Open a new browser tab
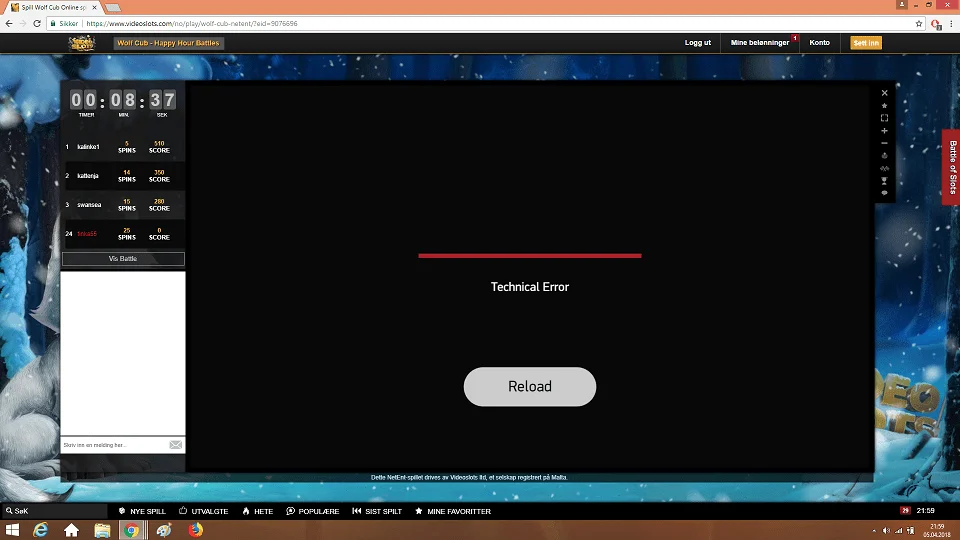Image resolution: width=960 pixels, height=540 pixels. 113,7
